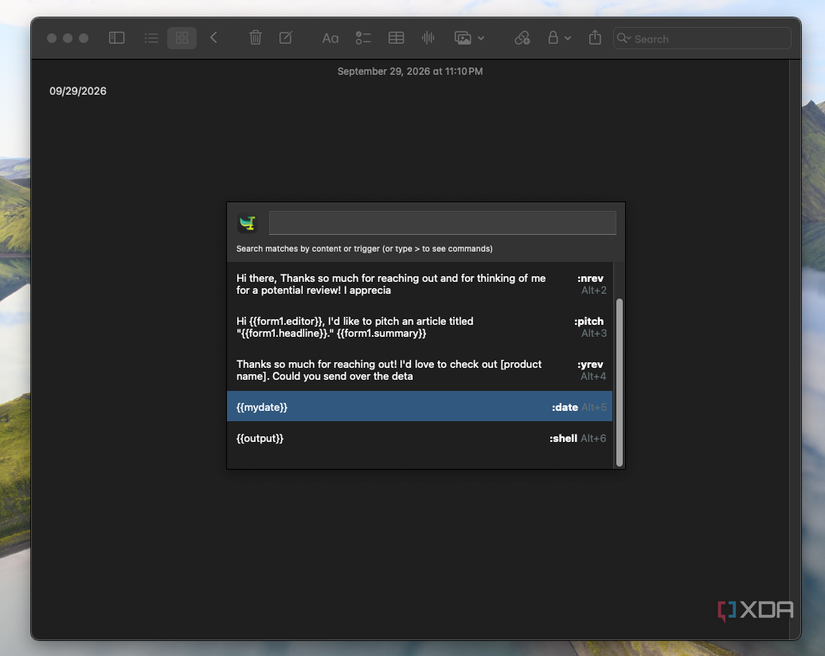
Task: Insert a checklist using toolbar icon
Action: [363, 38]
